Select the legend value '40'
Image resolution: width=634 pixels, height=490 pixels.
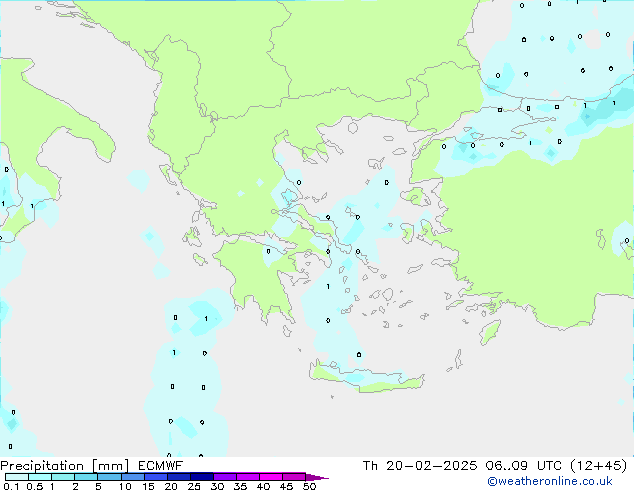tap(263, 486)
